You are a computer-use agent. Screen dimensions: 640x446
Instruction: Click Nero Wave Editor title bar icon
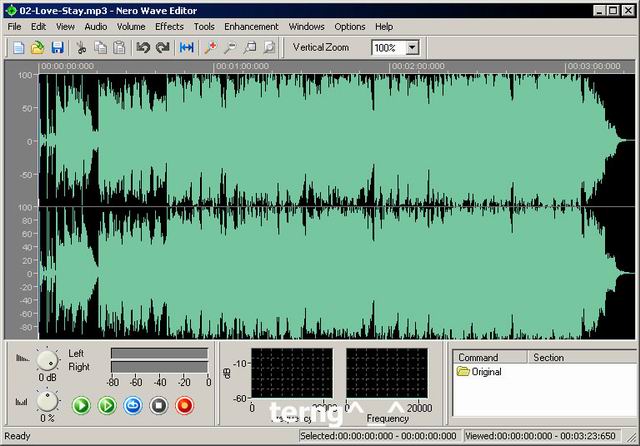[x=11, y=11]
